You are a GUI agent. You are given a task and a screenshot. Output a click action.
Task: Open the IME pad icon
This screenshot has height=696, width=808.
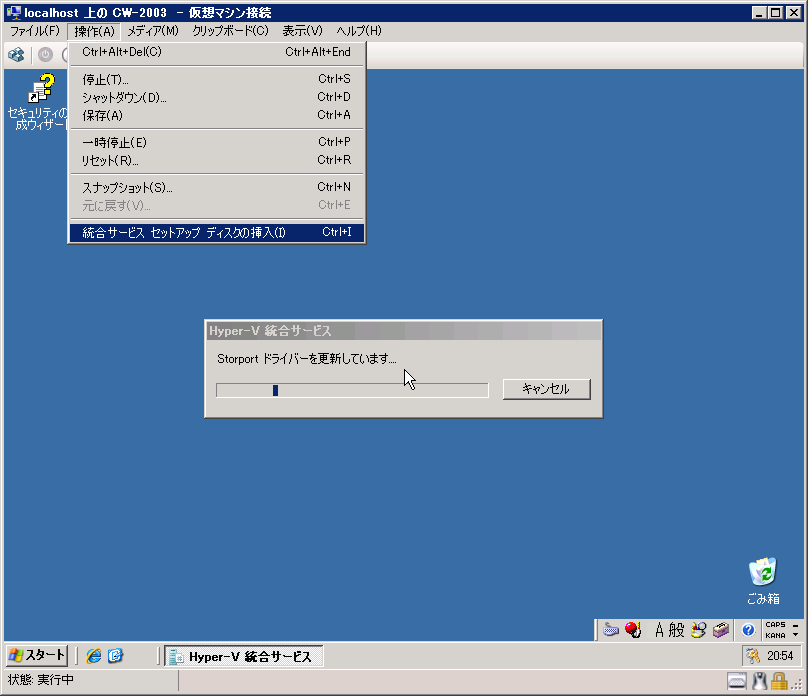699,630
